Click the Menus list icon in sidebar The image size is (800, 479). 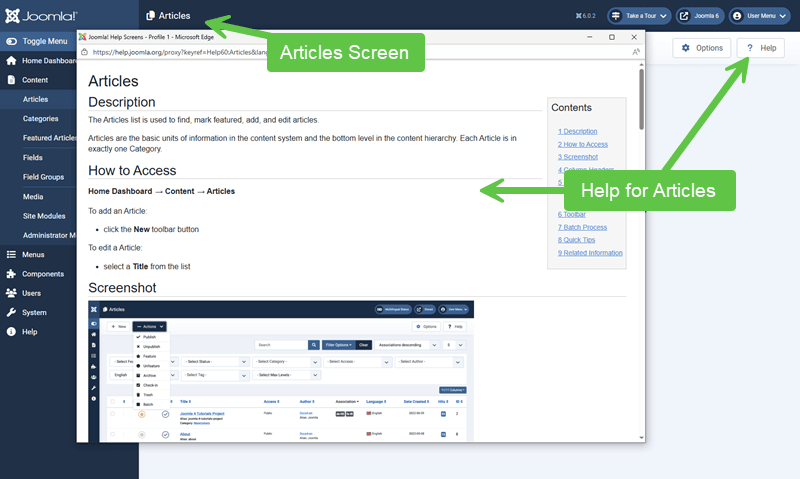(11, 255)
